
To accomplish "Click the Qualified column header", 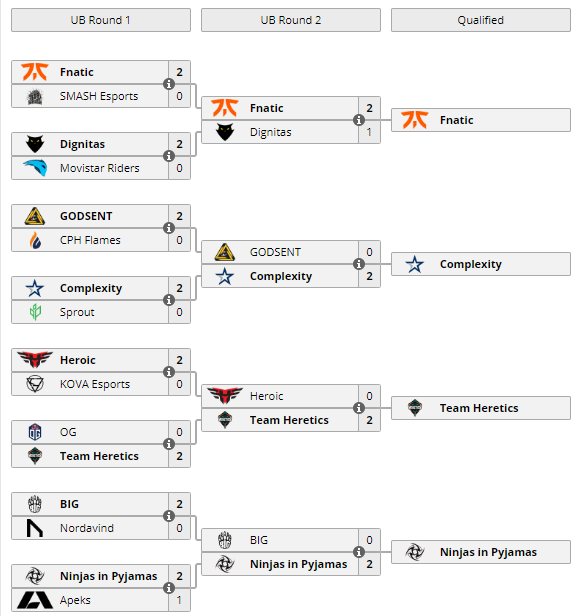I will point(481,20).
